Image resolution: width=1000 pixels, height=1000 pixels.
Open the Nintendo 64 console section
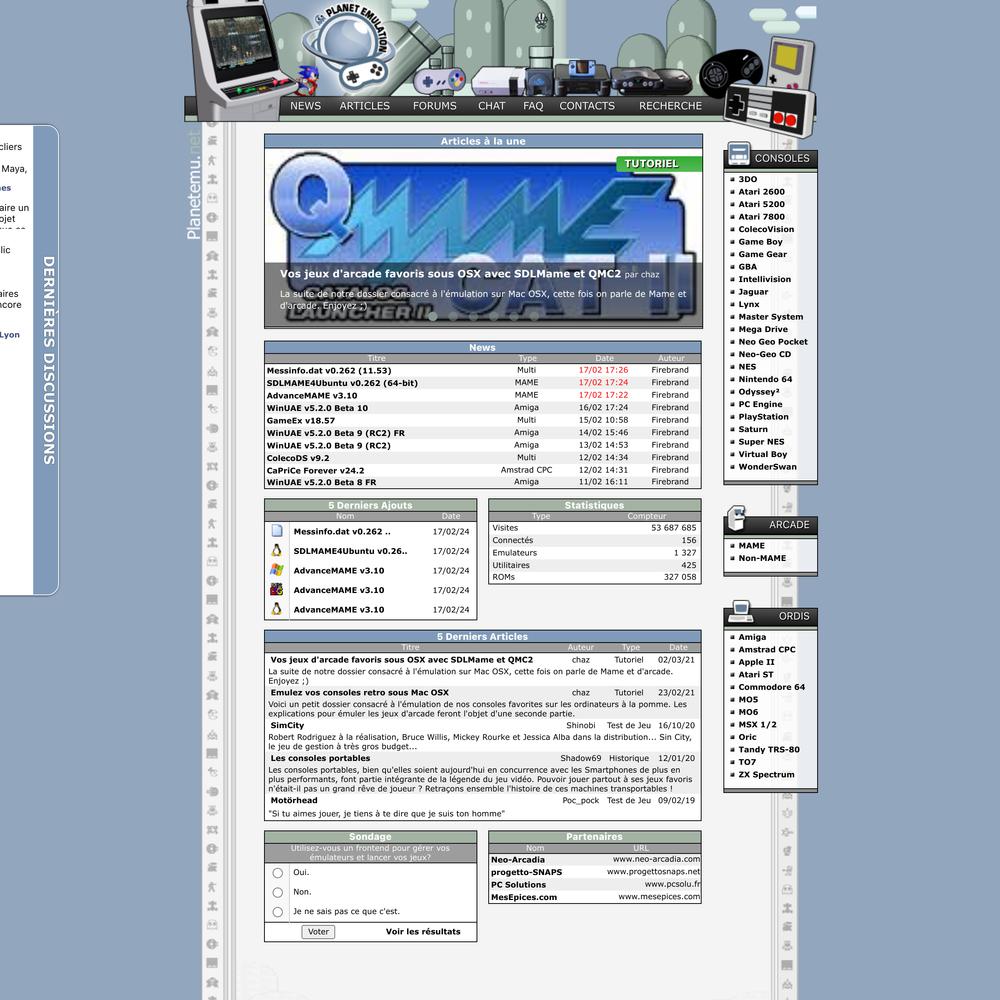click(765, 379)
